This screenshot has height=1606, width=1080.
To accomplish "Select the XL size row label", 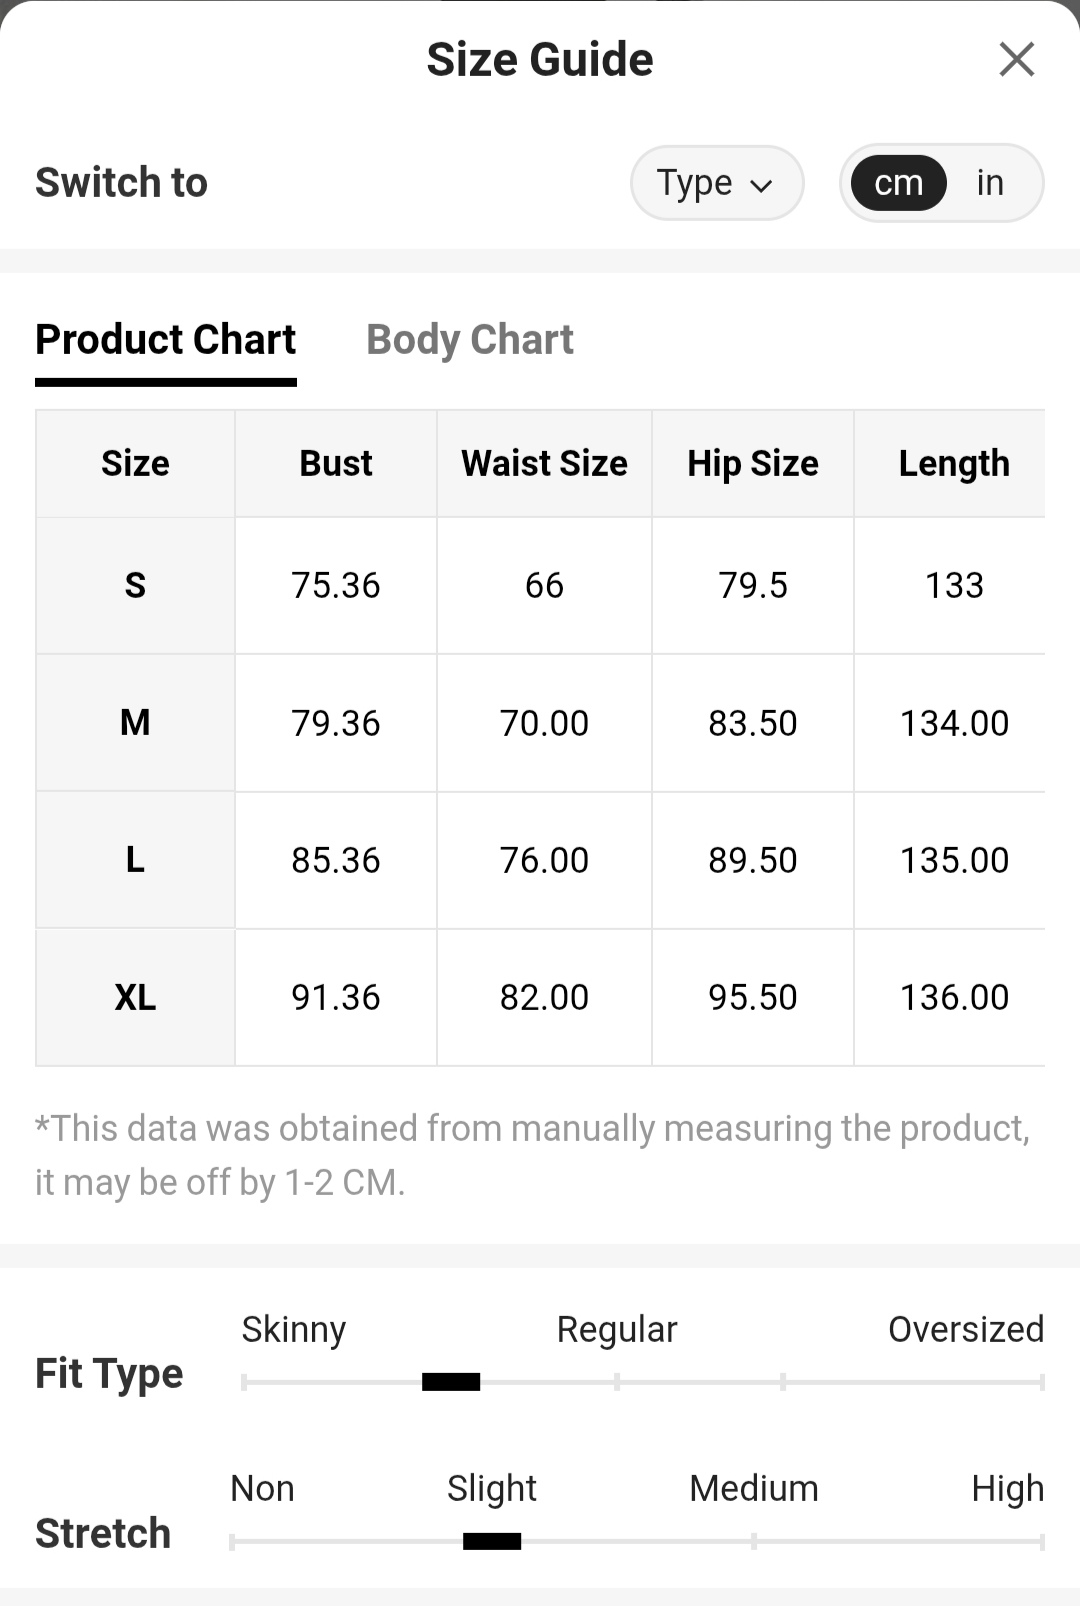I will [x=135, y=997].
